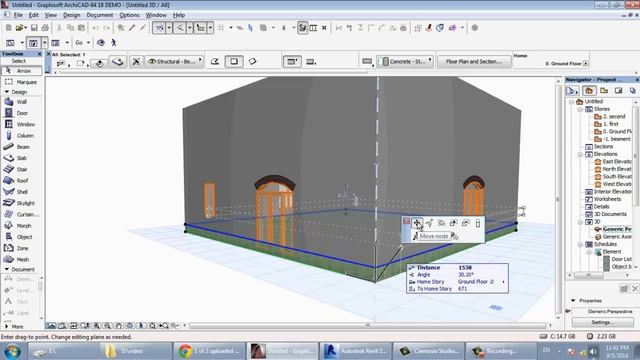
Task: Select the Zone tool
Action: click(x=21, y=248)
